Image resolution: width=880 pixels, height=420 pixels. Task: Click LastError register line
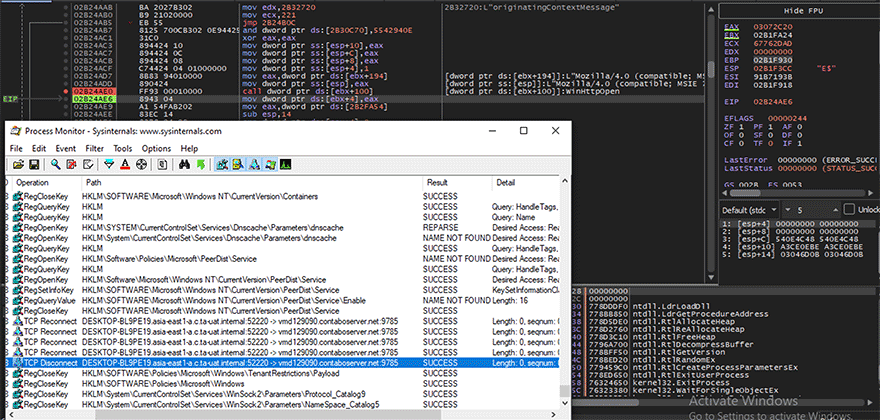click(x=801, y=160)
